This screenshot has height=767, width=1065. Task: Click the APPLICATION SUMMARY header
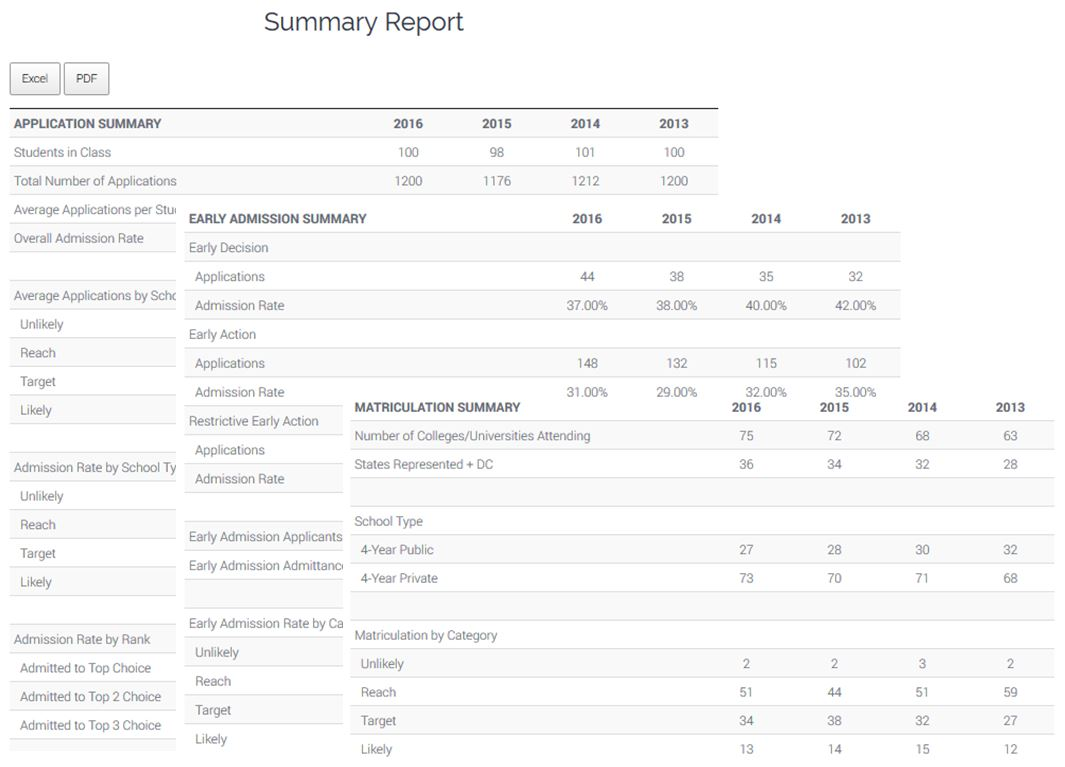pos(88,124)
